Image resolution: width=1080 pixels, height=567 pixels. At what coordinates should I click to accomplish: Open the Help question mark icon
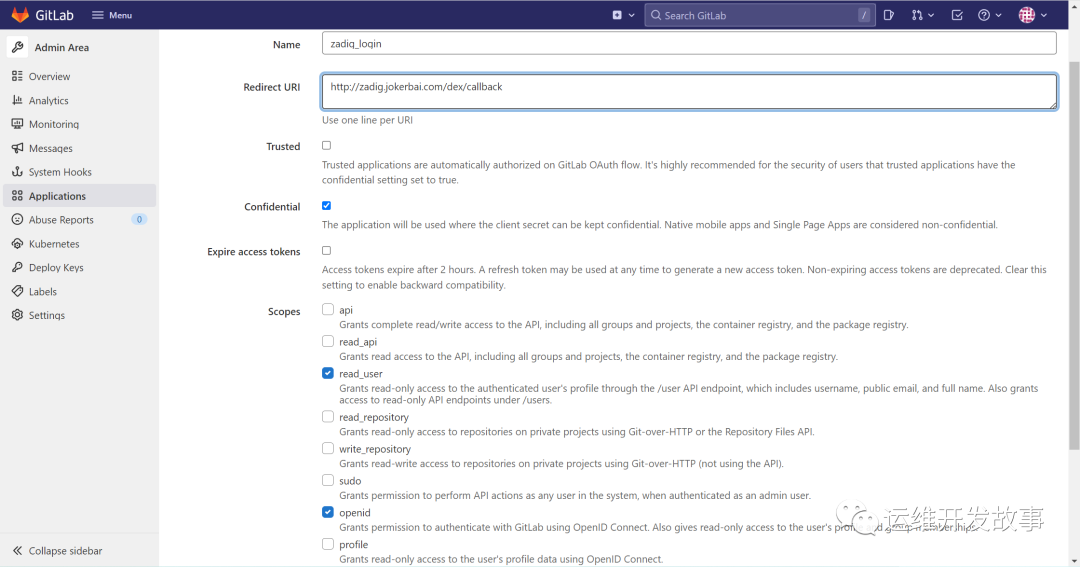(x=984, y=15)
